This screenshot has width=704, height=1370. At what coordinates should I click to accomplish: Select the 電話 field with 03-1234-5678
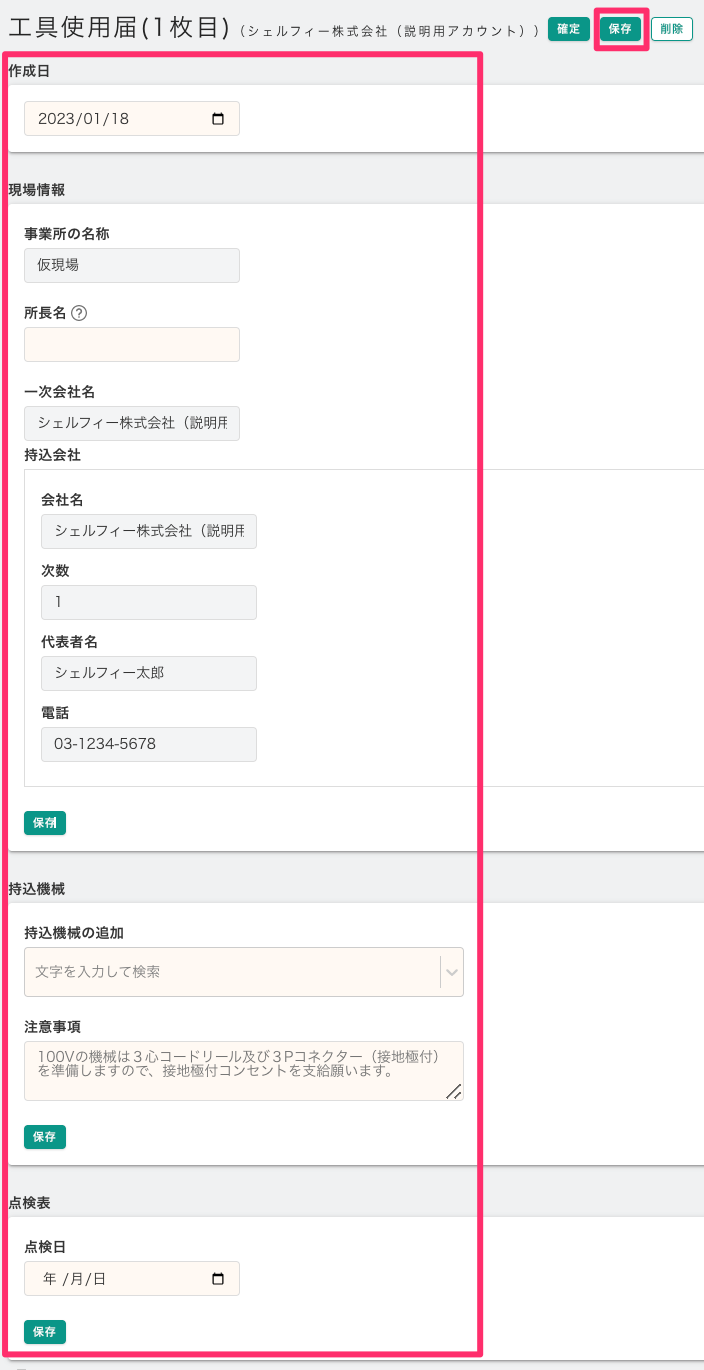pos(149,744)
